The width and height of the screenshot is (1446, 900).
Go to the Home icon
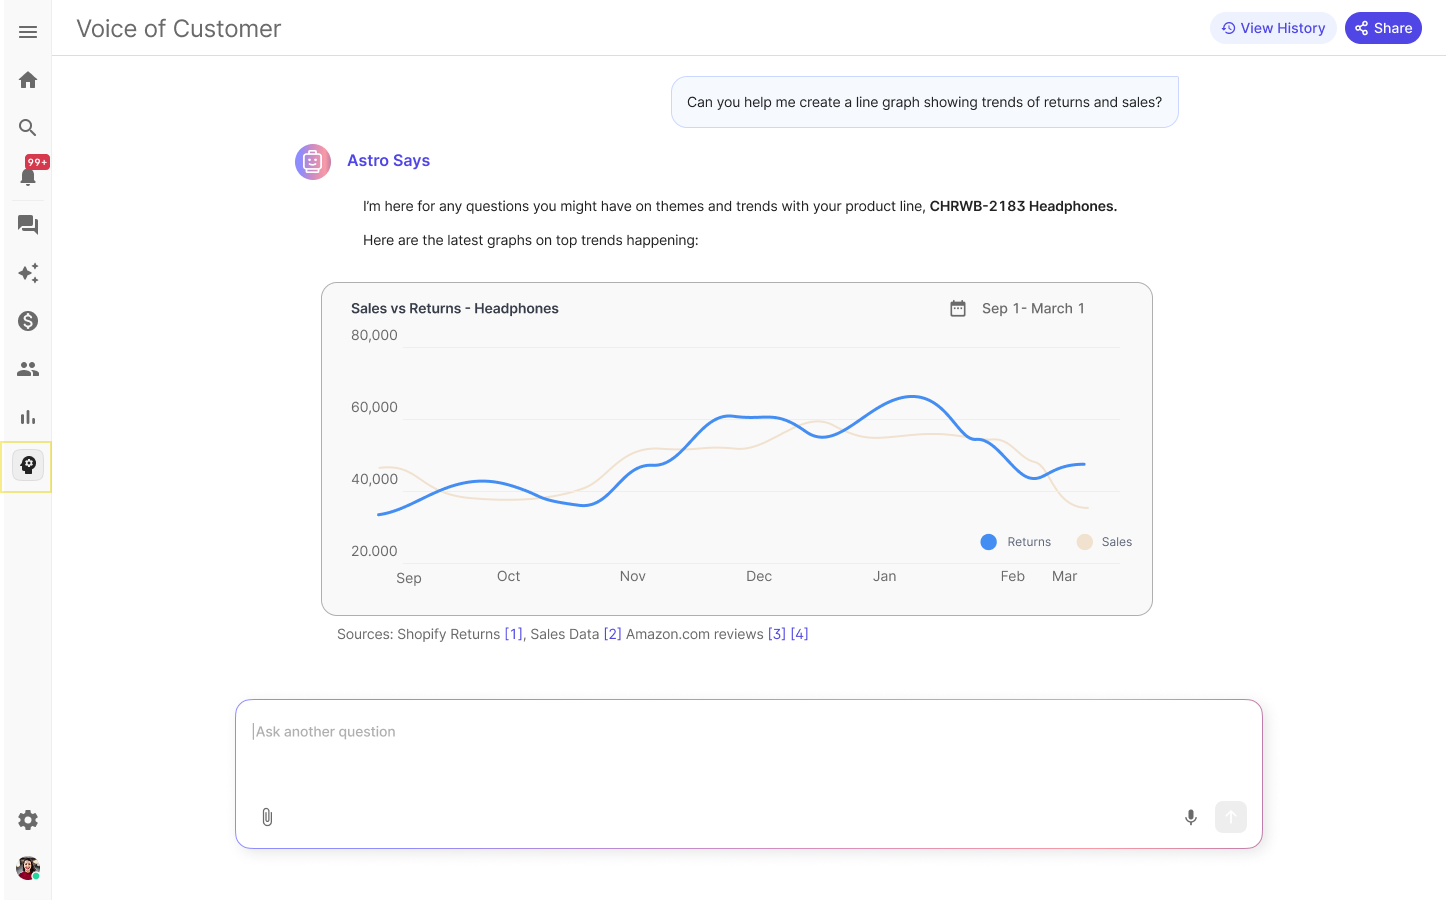click(28, 80)
